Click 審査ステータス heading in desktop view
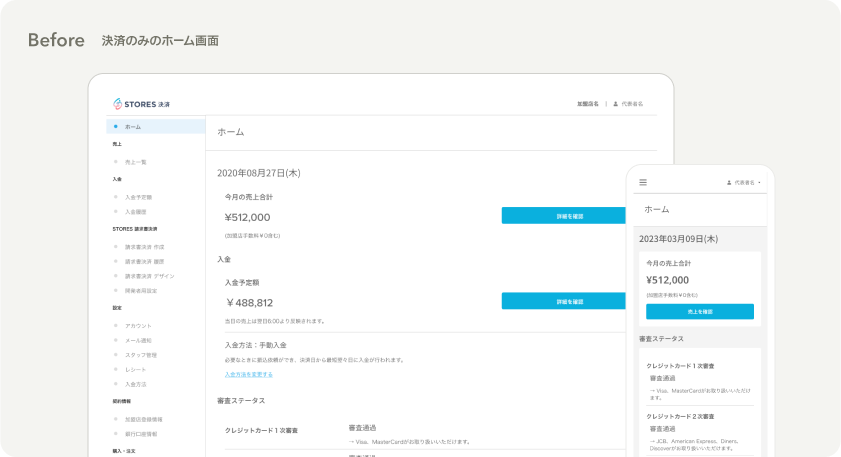The image size is (841, 457). (x=241, y=401)
